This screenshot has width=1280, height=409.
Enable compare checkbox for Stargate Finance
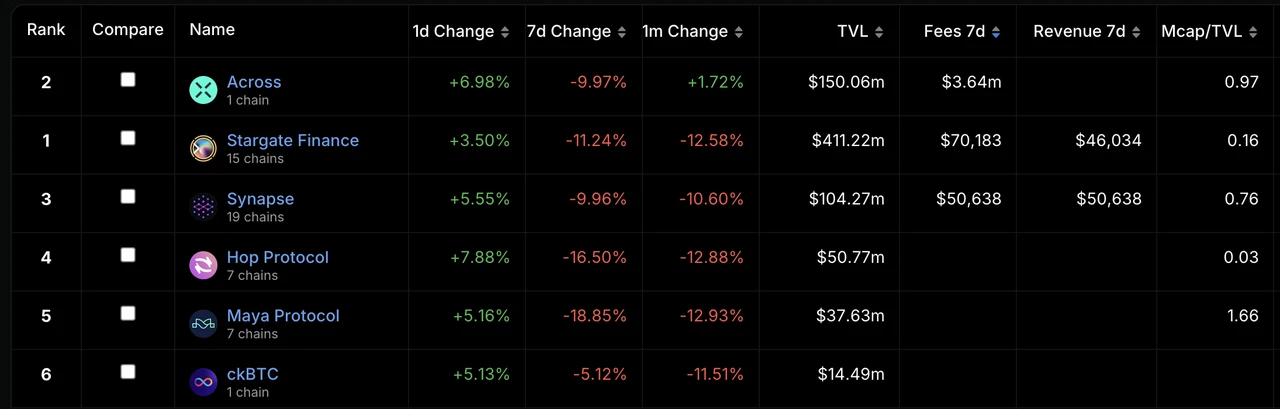pos(128,138)
